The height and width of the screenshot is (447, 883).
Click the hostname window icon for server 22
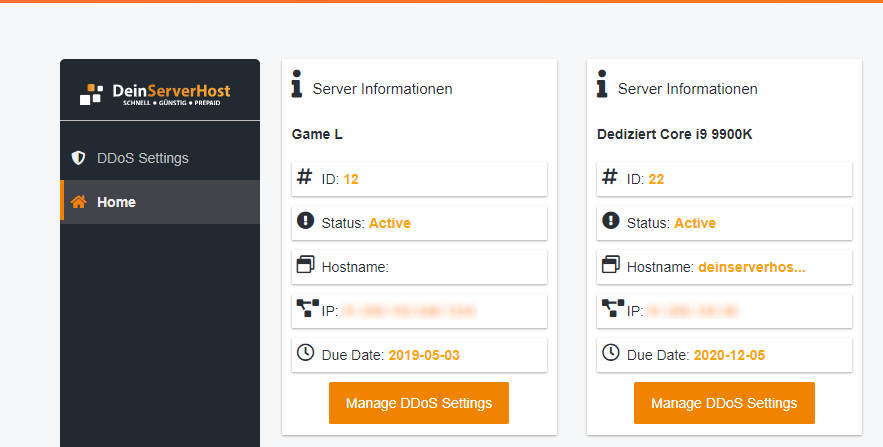611,265
